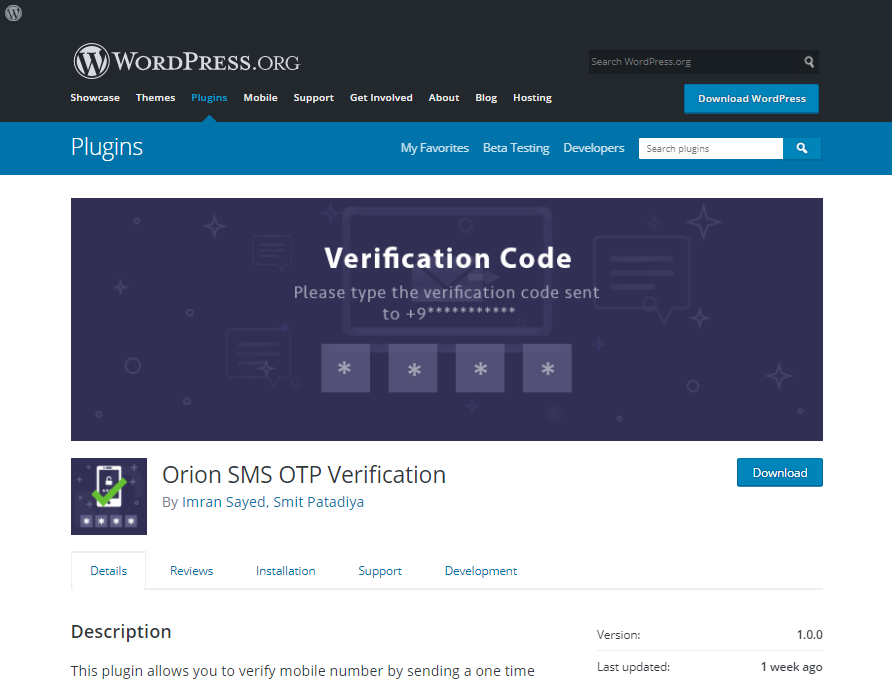Click the Download button for the plugin
The width and height of the screenshot is (892, 681).
(779, 472)
